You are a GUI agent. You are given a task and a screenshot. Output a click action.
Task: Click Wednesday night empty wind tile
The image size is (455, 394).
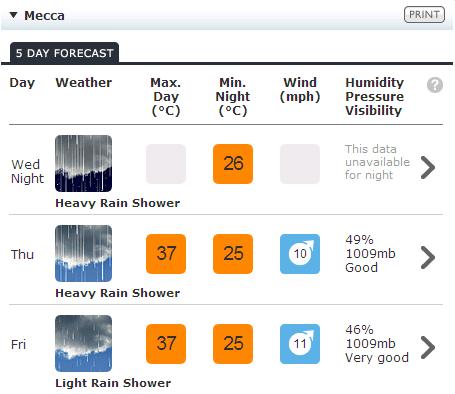[300, 164]
